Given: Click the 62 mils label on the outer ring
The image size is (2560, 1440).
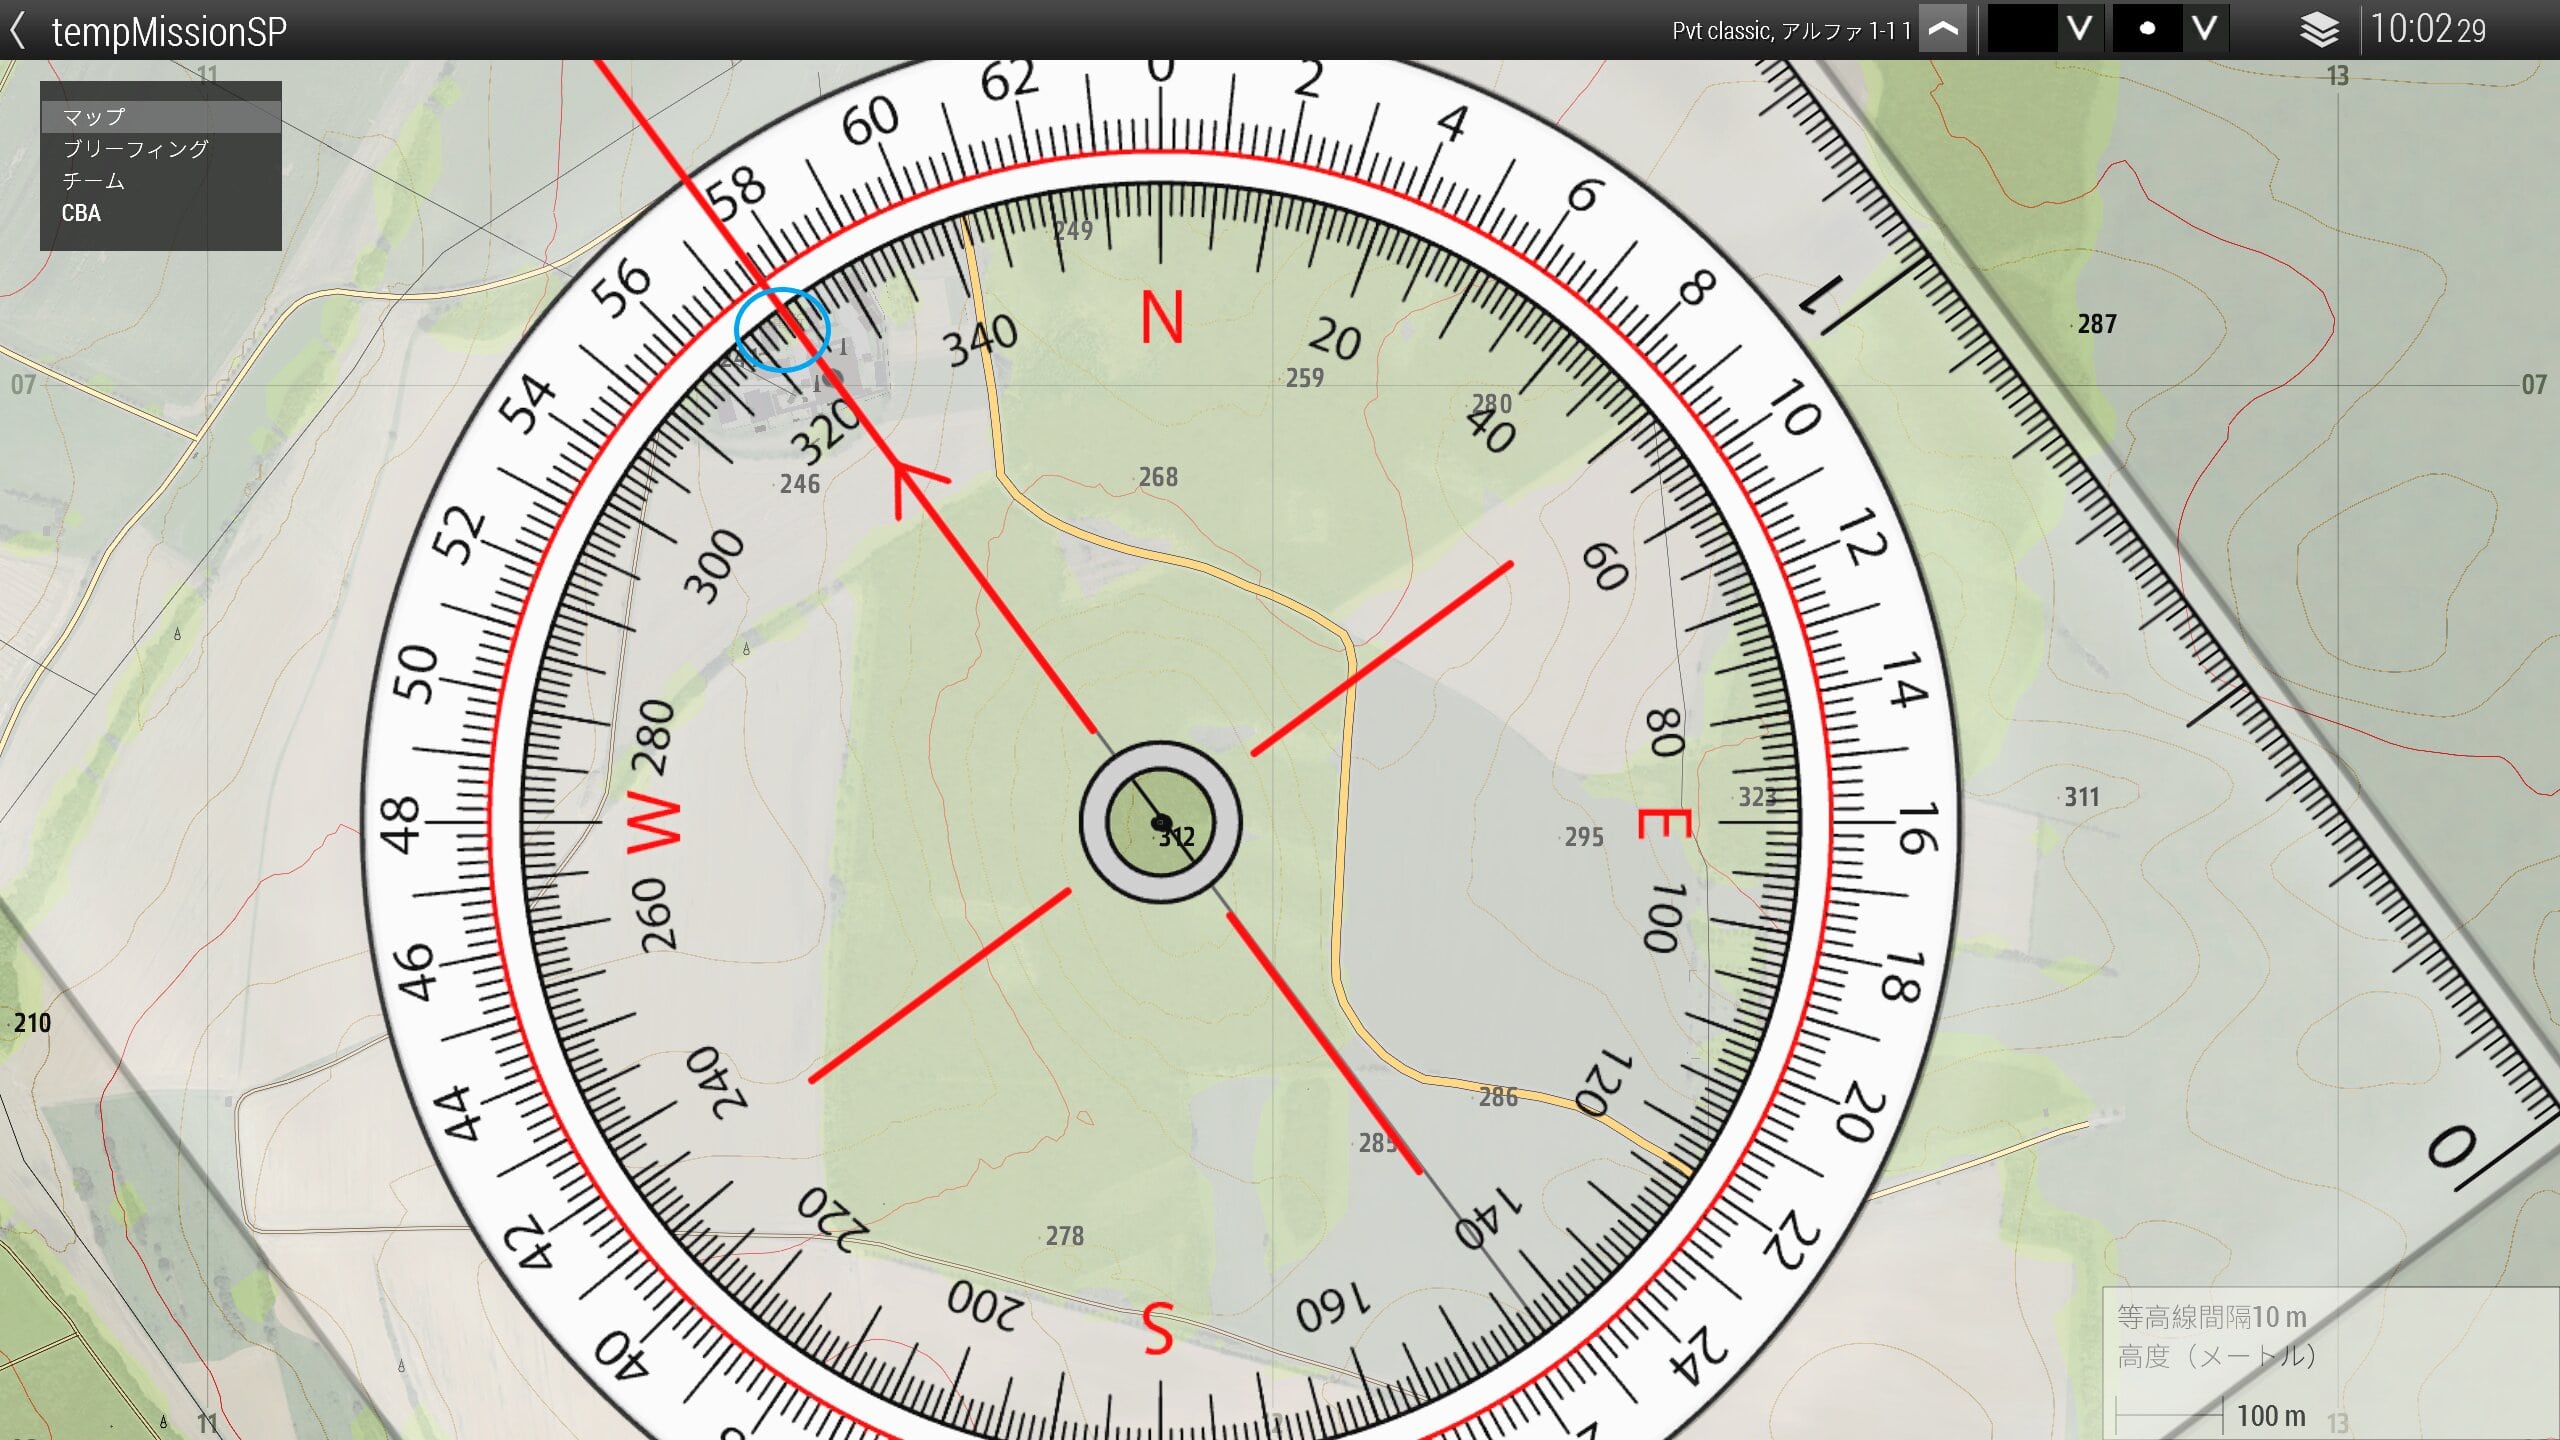Looking at the screenshot, I should 1008,81.
